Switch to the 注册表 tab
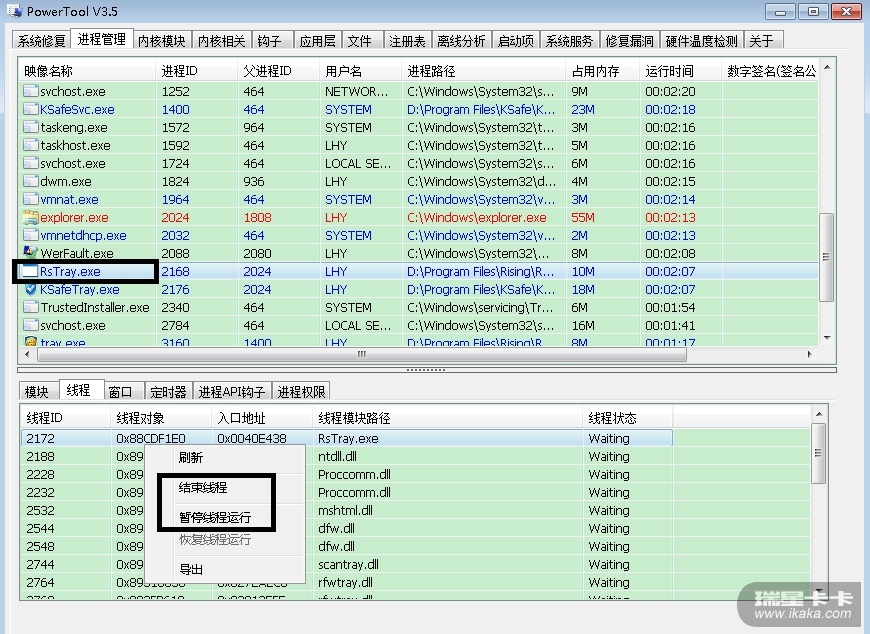This screenshot has height=634, width=870. [x=407, y=40]
